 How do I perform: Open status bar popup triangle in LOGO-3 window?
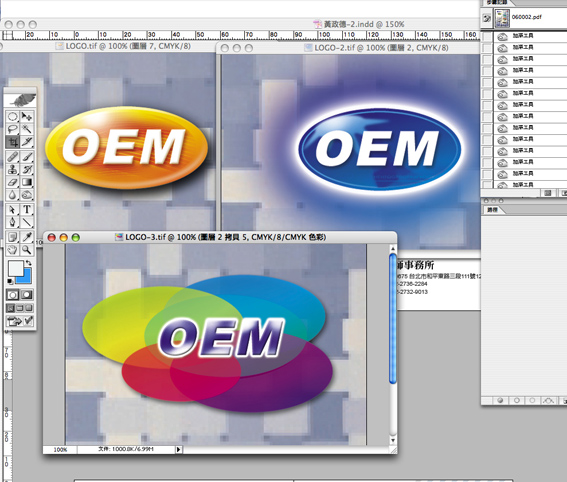tap(179, 449)
